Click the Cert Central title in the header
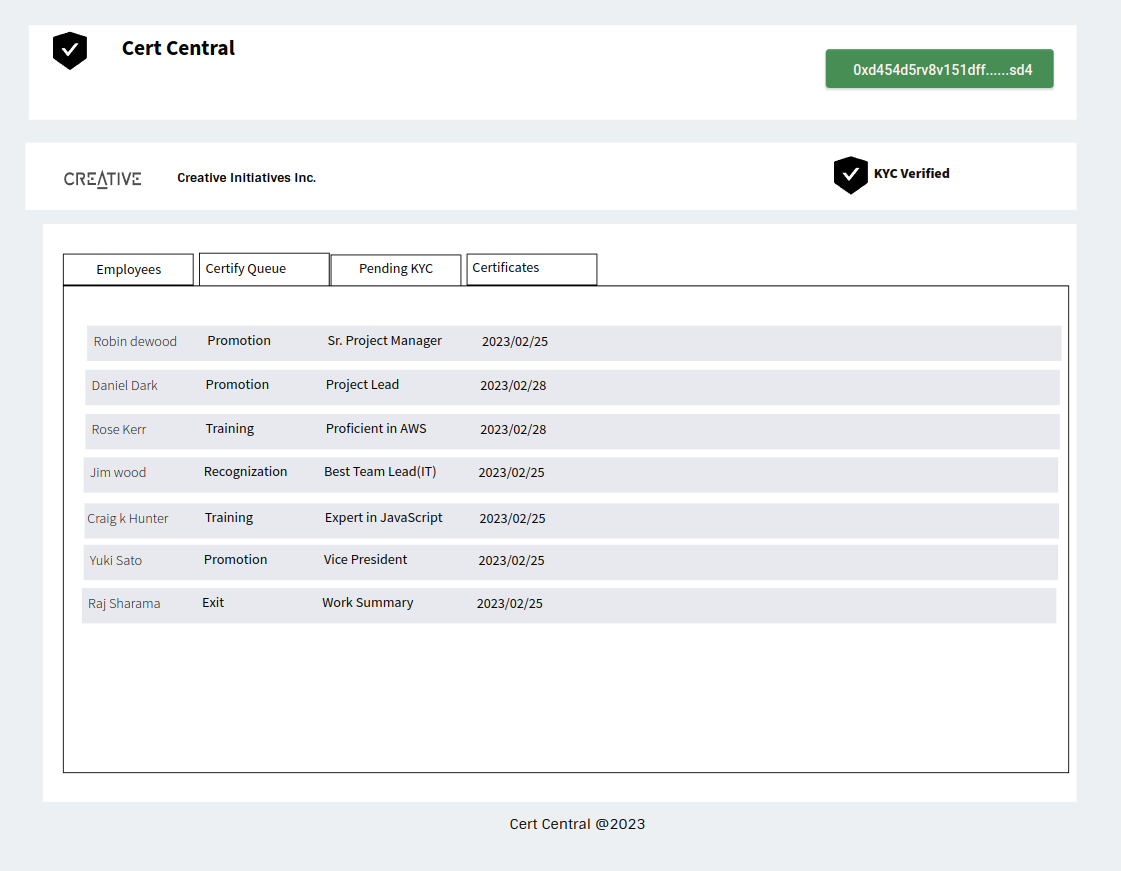 tap(178, 47)
